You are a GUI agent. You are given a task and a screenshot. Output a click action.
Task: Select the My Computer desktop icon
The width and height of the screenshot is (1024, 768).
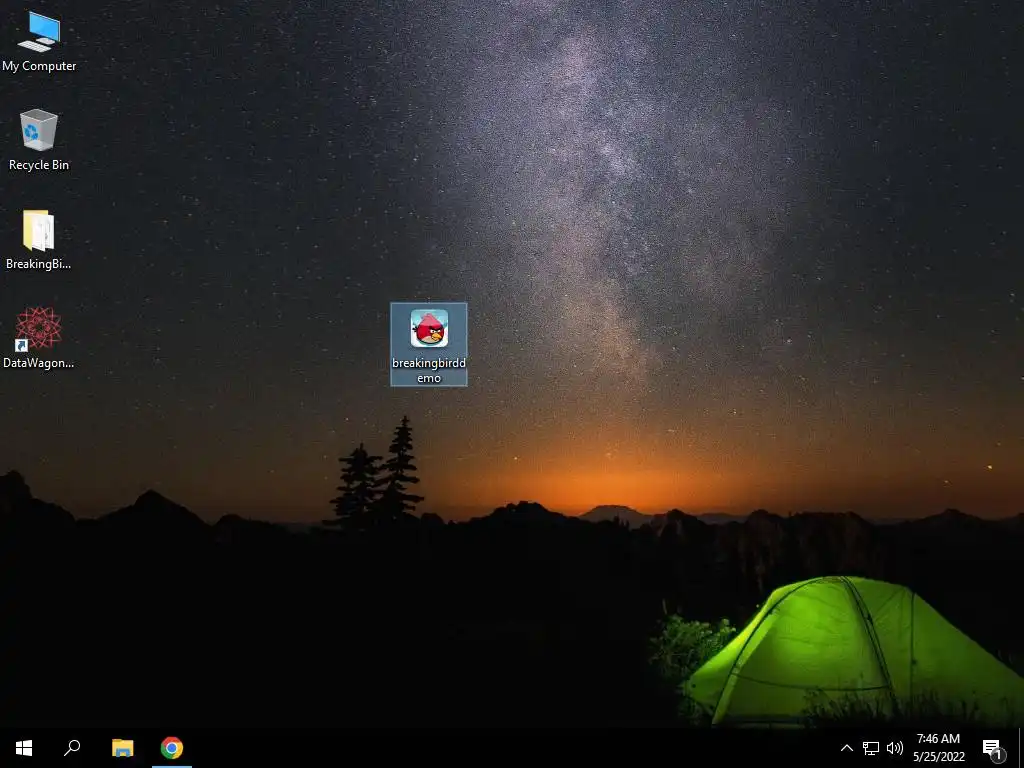pyautogui.click(x=39, y=41)
